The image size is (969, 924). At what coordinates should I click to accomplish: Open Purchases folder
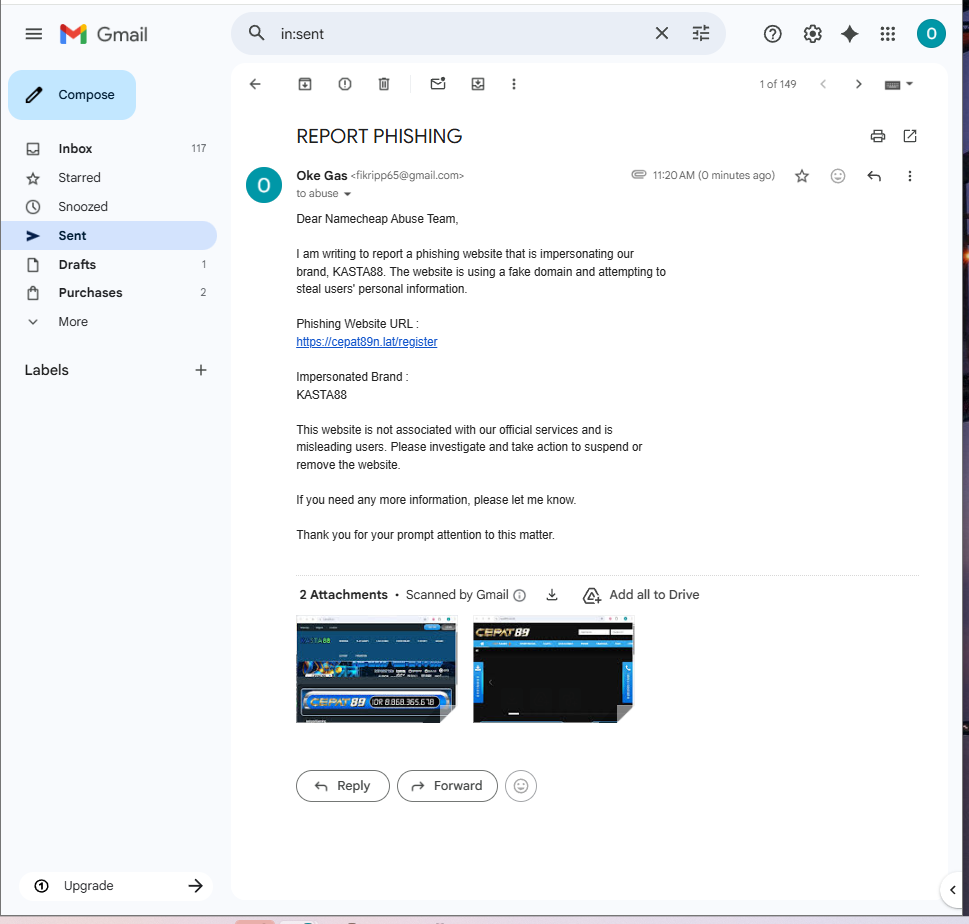(109, 292)
